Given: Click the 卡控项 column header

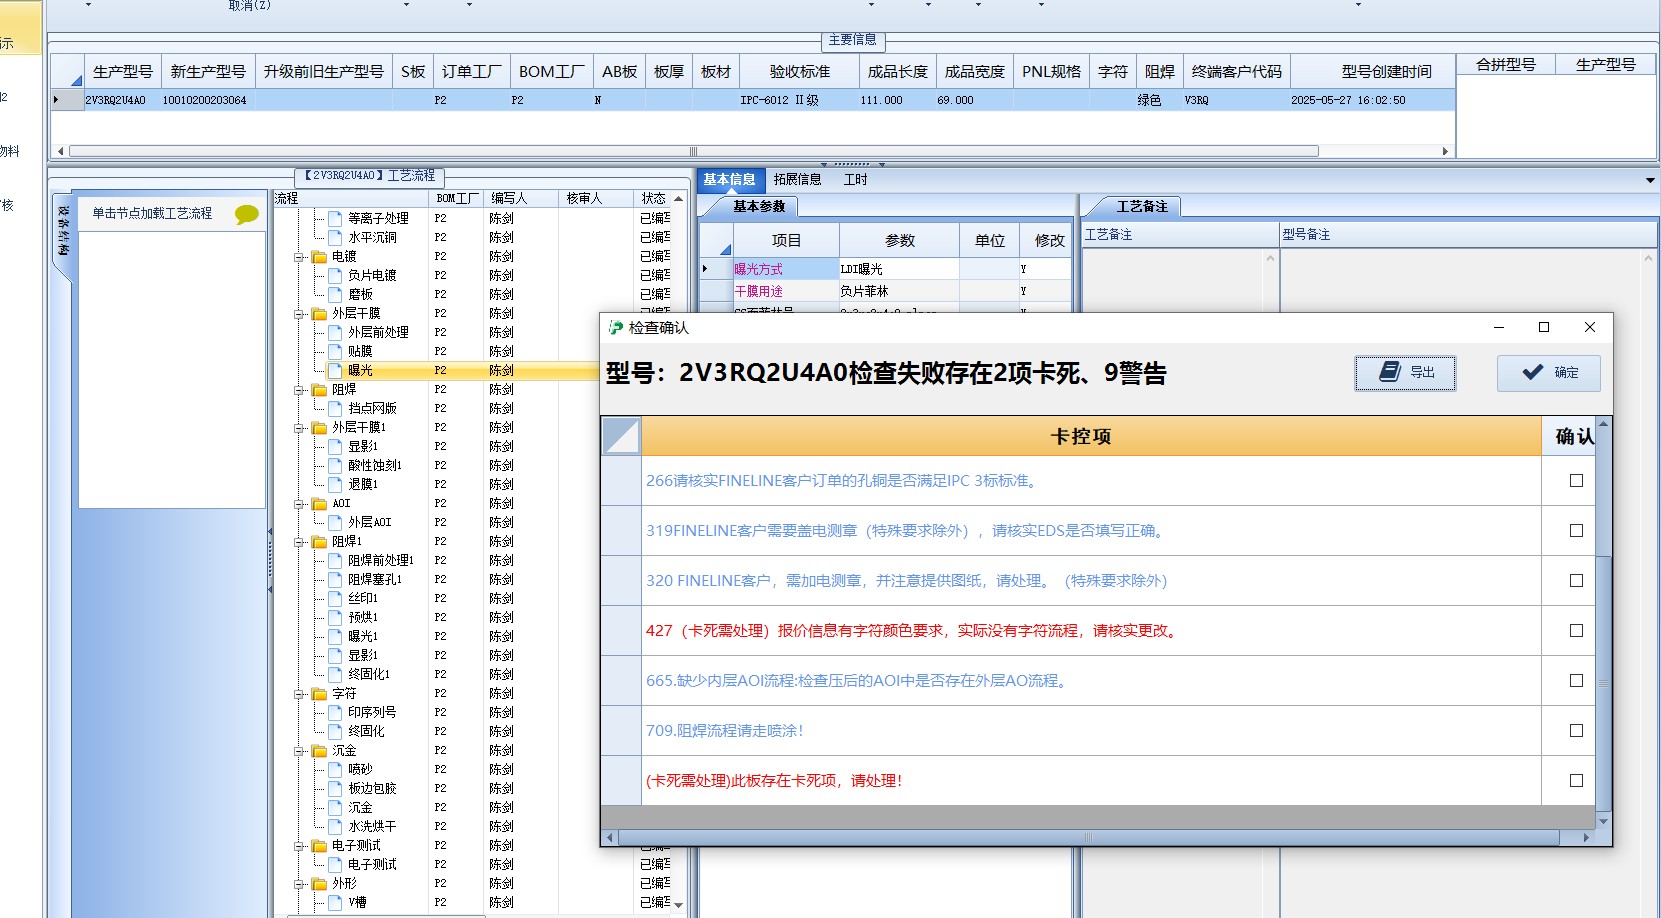Looking at the screenshot, I should point(1091,436).
